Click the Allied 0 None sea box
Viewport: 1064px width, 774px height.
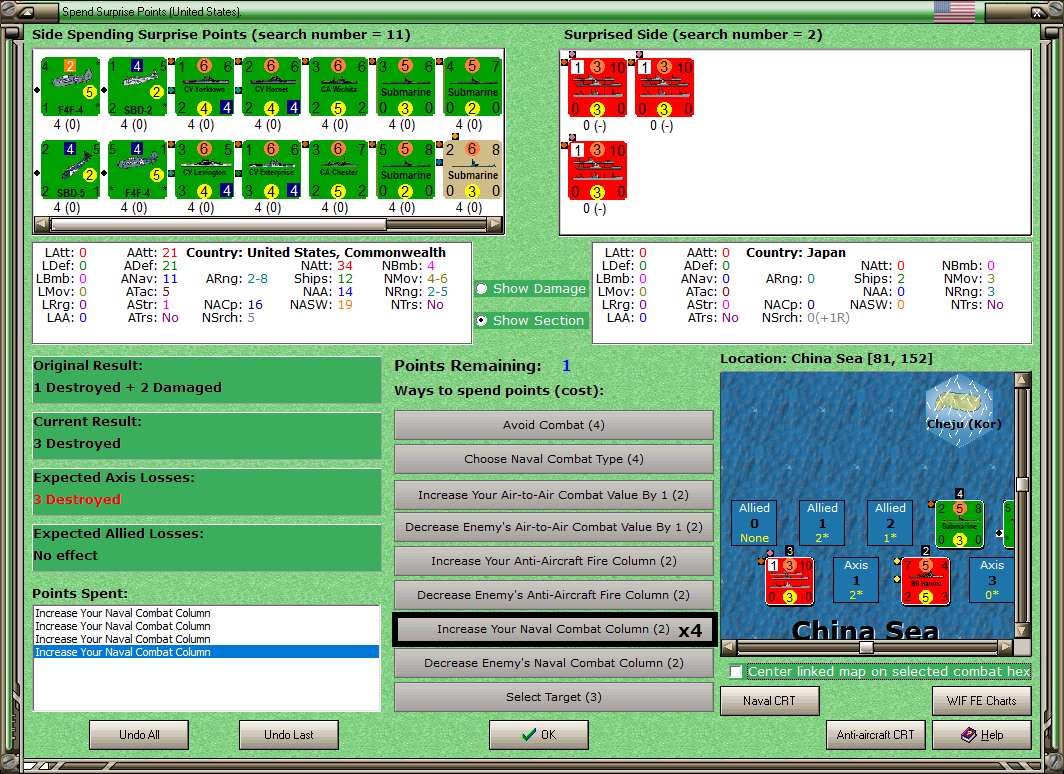tap(754, 523)
